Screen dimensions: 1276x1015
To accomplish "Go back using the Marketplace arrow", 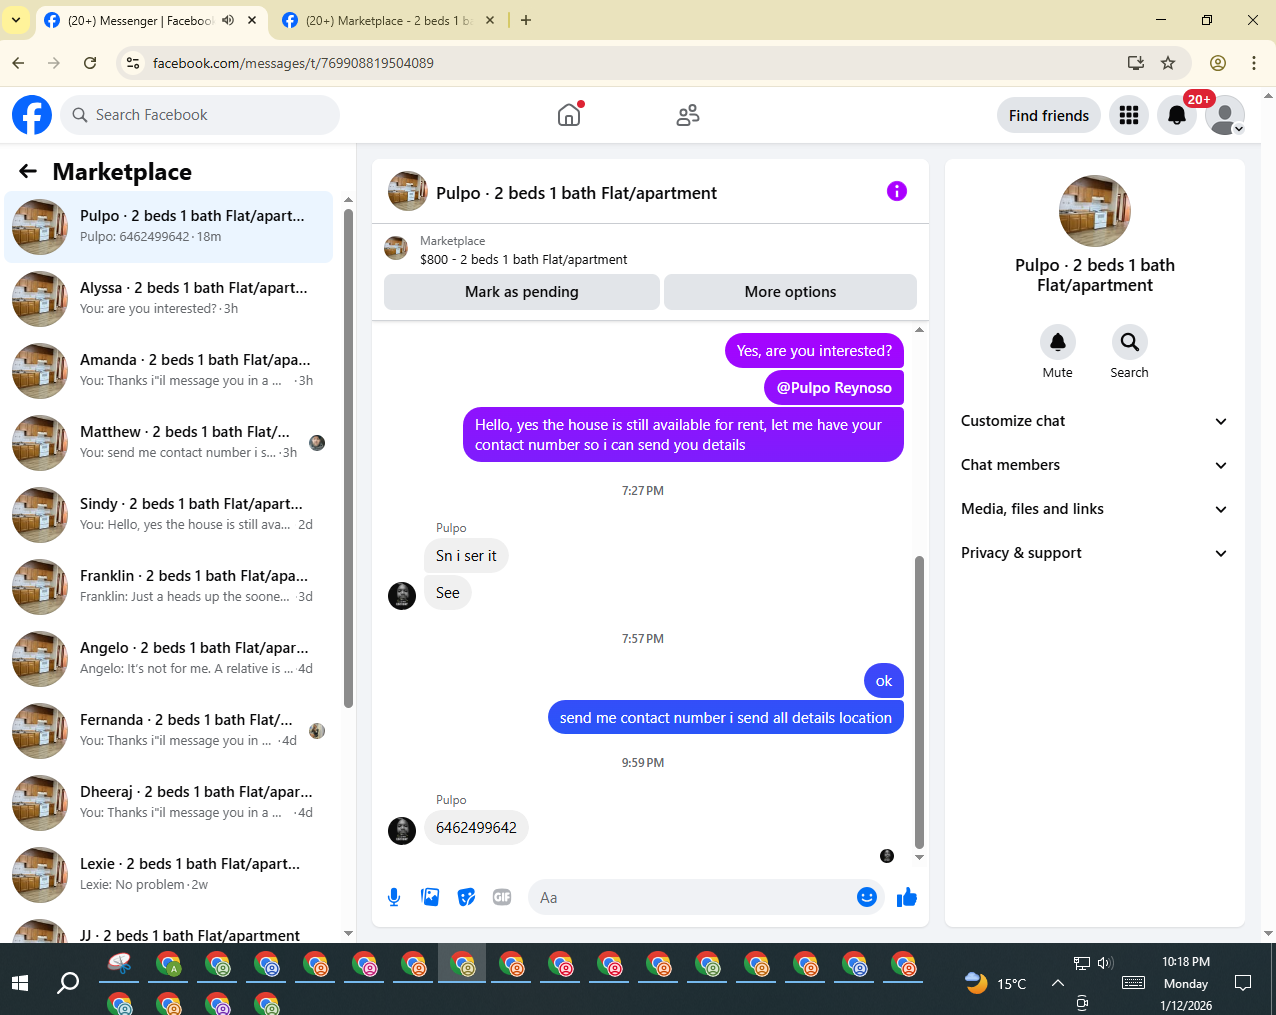I will tap(28, 172).
